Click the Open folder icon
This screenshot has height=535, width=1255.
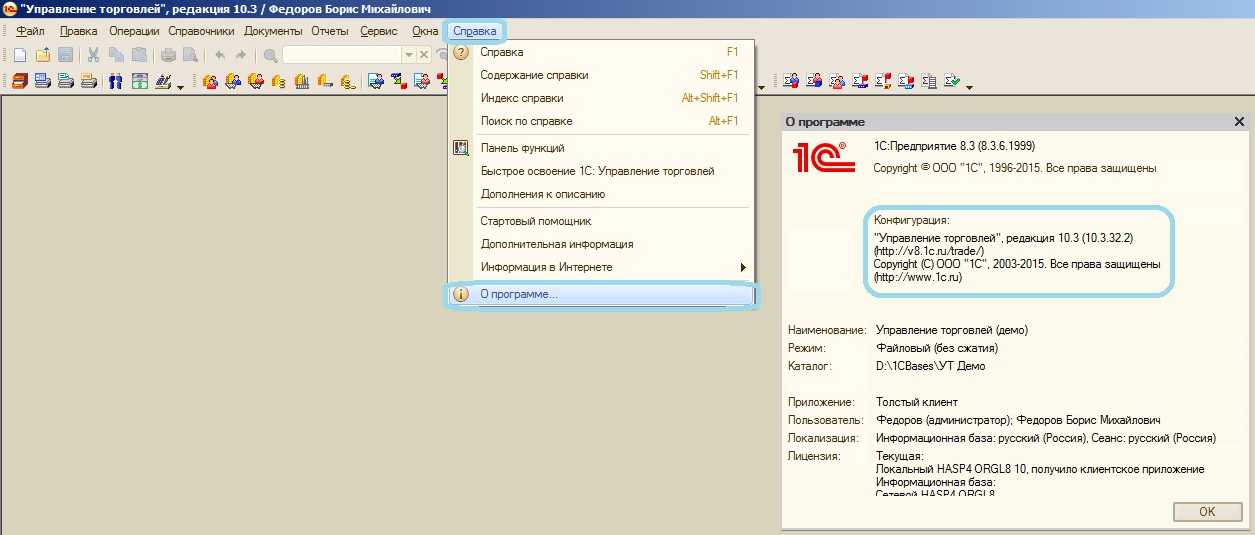(x=43, y=55)
